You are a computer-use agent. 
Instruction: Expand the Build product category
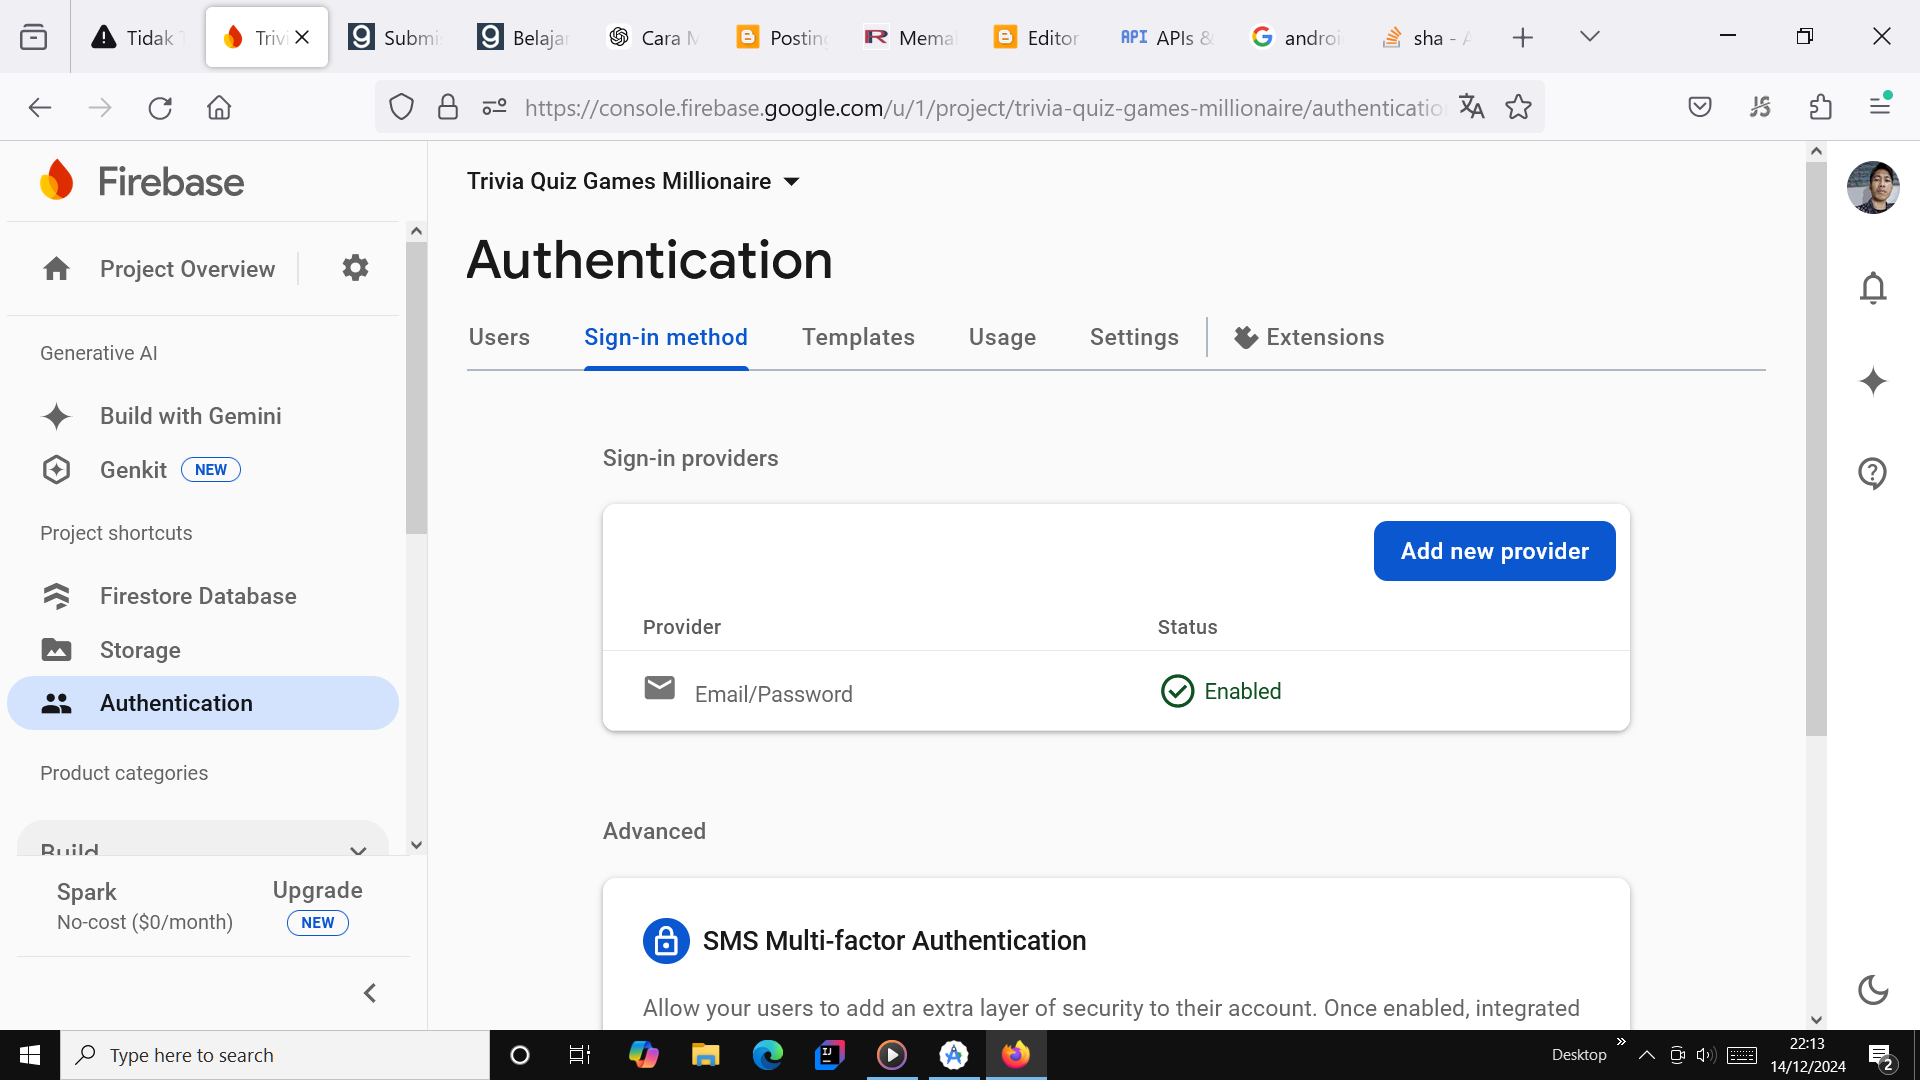pos(203,840)
